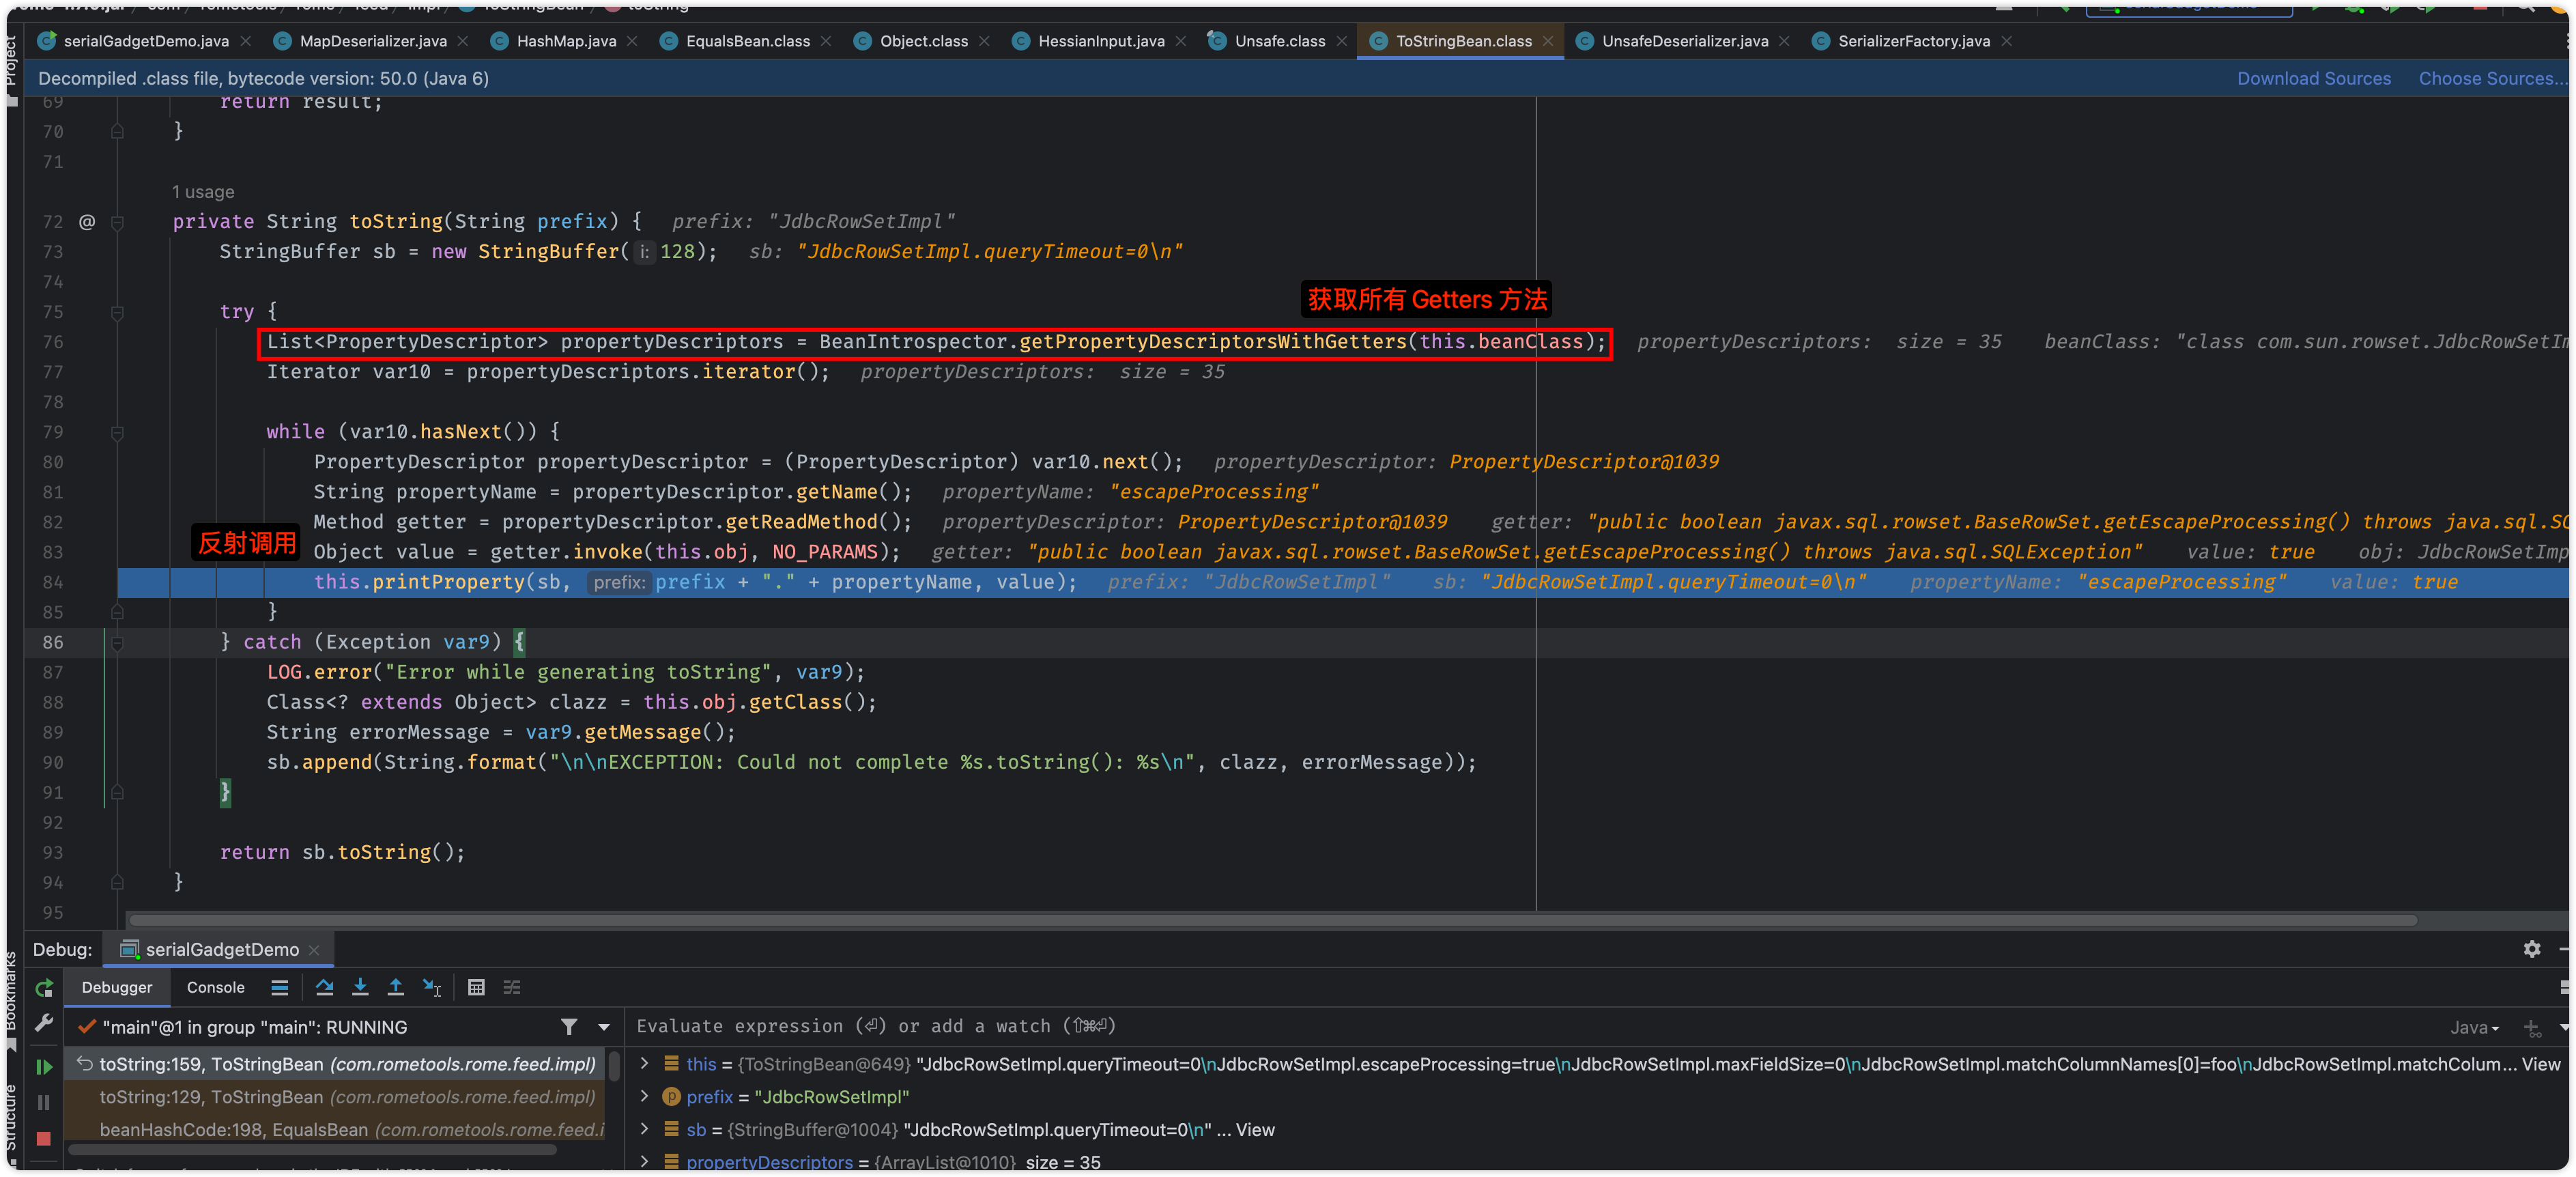
Task: Click the frames list horizontal scrollbar
Action: point(312,1150)
